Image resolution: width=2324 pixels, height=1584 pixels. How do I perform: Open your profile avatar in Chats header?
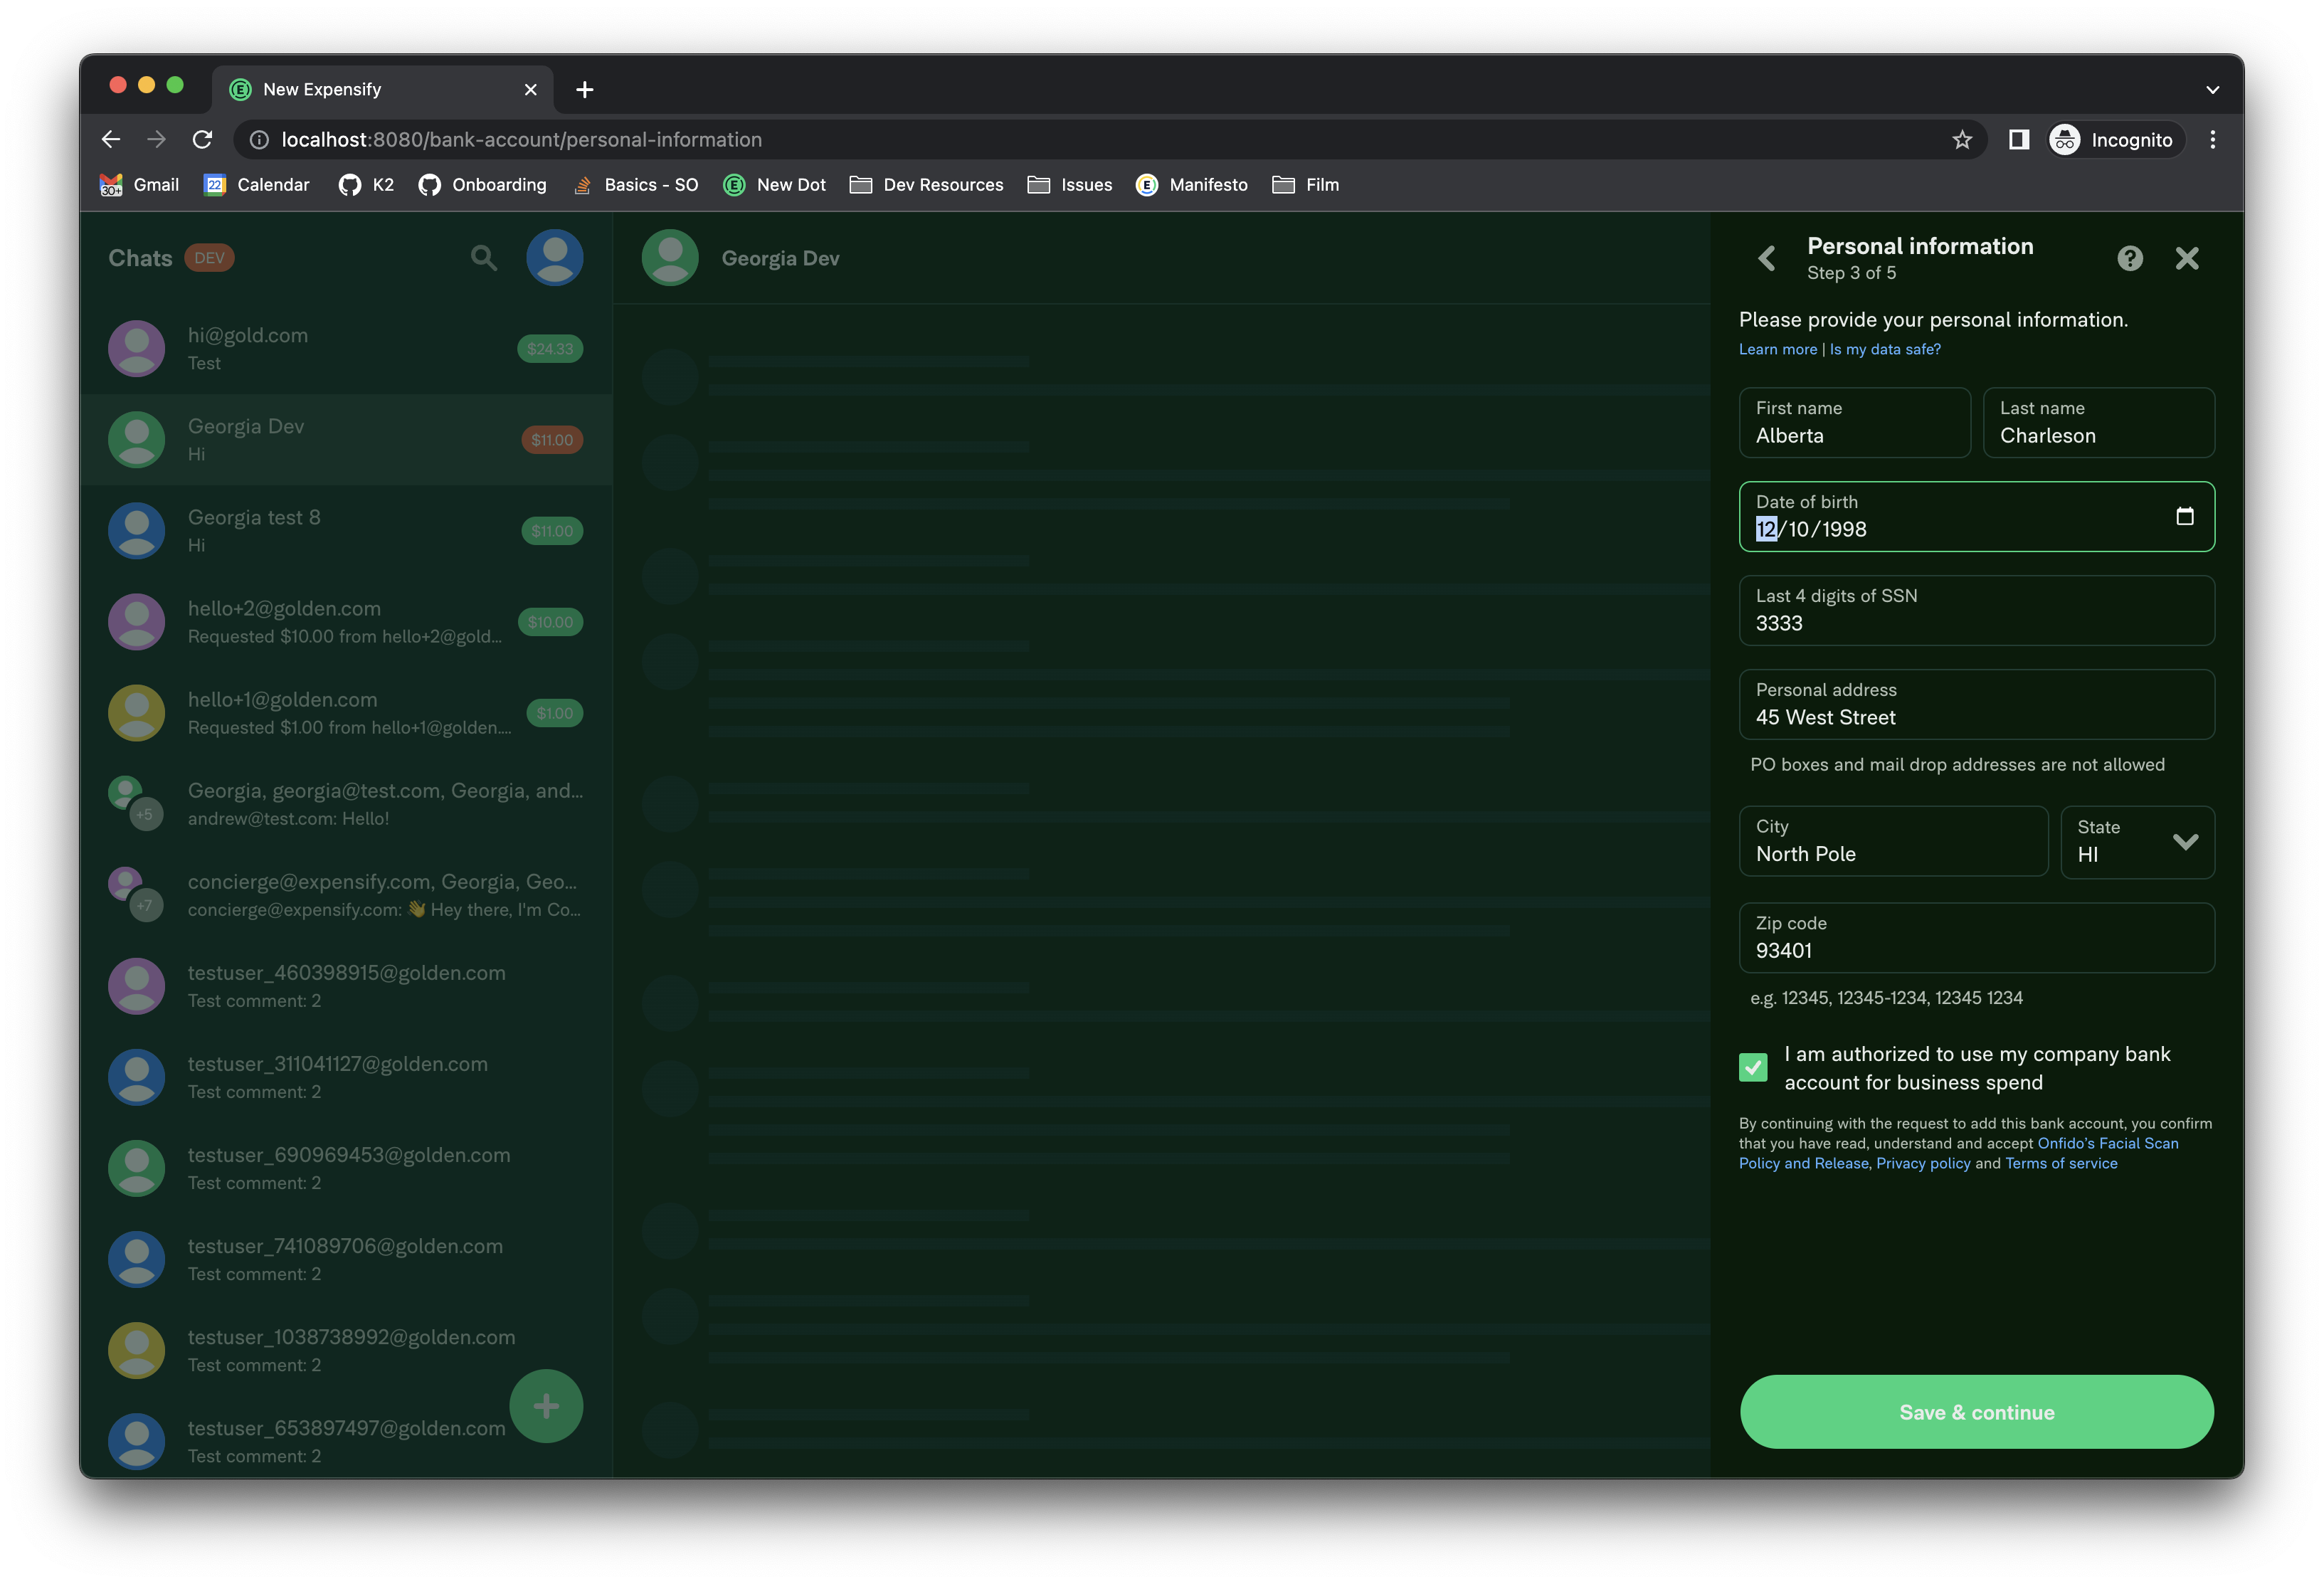click(555, 258)
